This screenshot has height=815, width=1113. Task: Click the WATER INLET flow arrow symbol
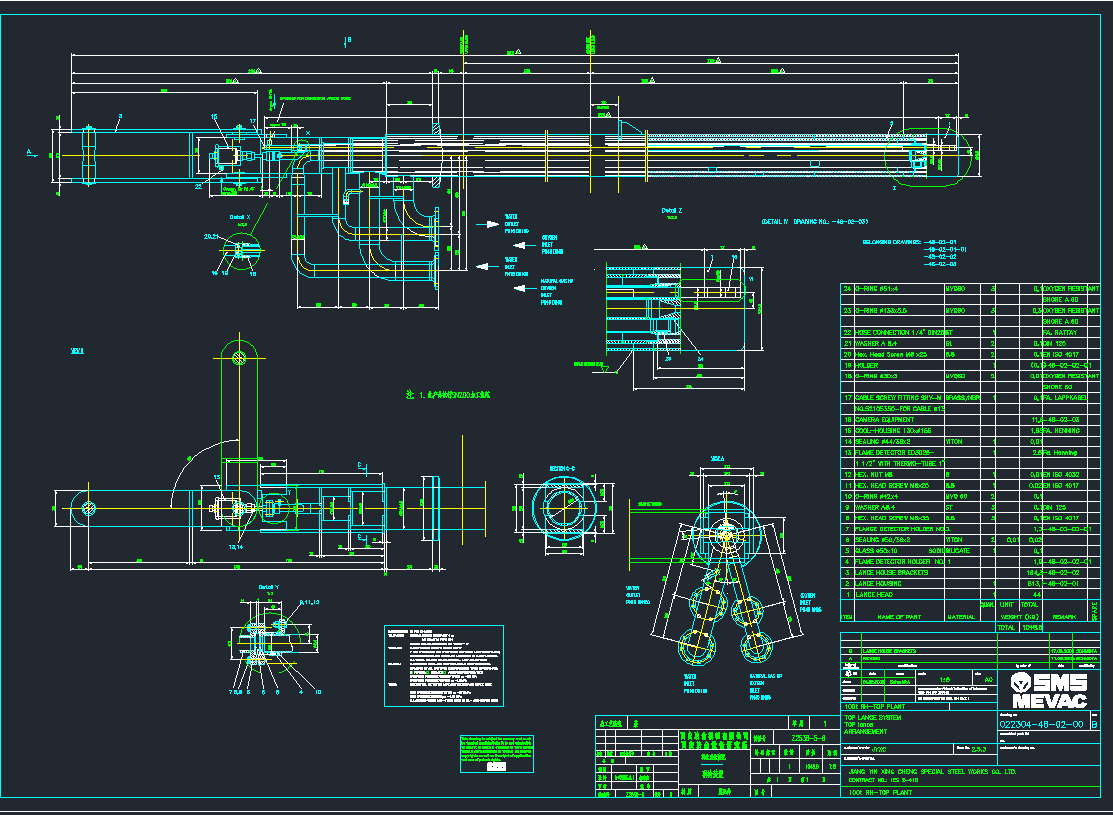pos(483,266)
